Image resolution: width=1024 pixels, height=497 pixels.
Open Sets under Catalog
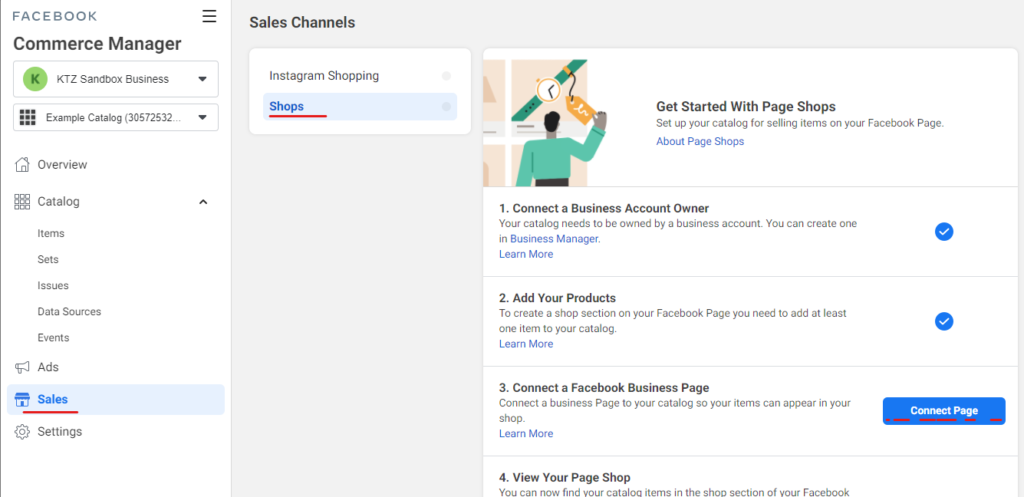tap(48, 259)
